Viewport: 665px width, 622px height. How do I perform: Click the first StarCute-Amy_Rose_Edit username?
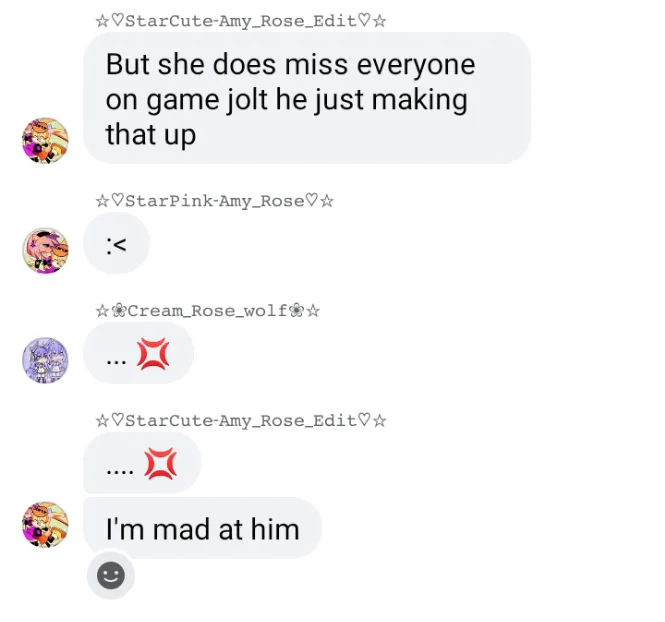click(x=241, y=21)
